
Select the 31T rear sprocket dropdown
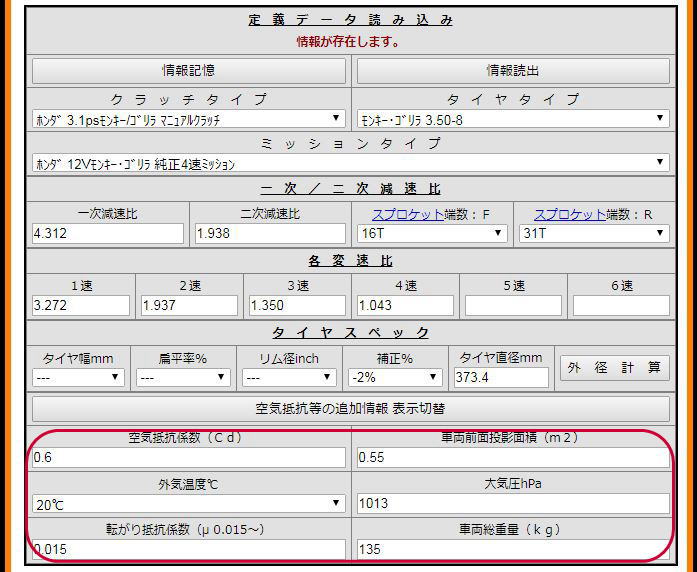coord(594,233)
